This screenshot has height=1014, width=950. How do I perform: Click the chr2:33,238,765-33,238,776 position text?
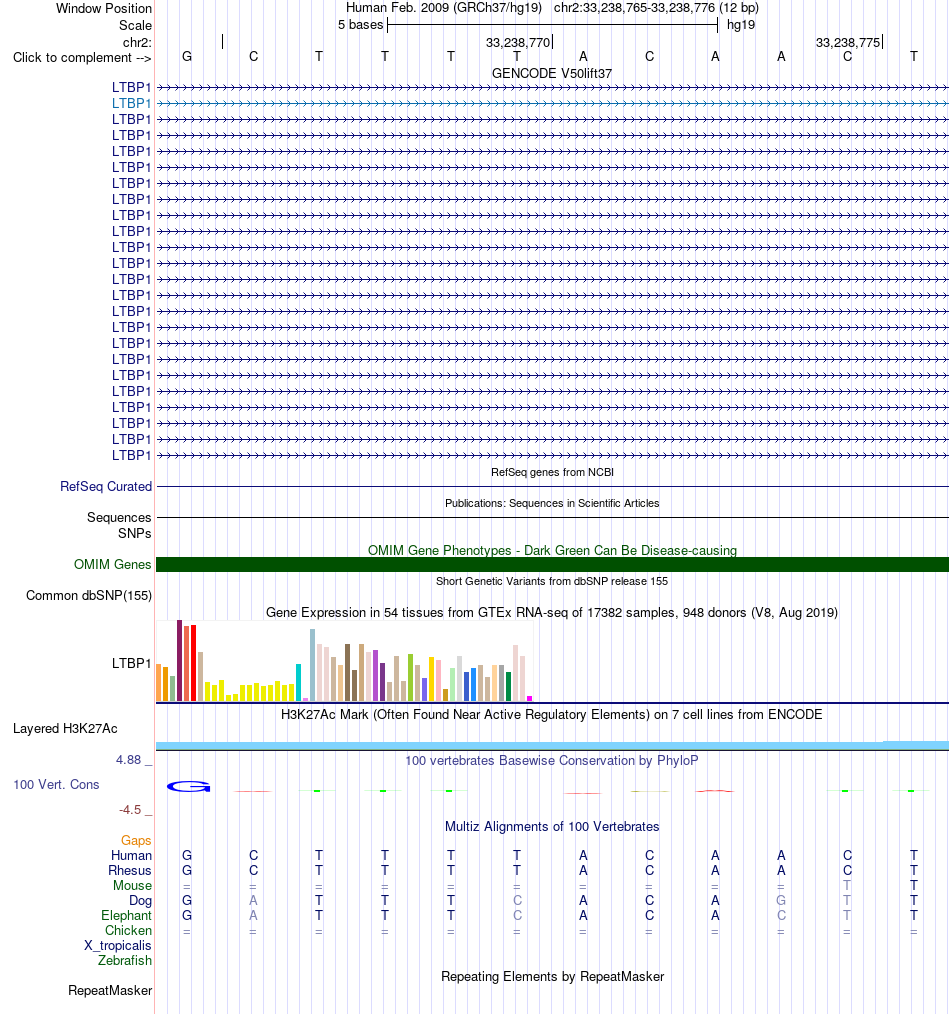(634, 8)
